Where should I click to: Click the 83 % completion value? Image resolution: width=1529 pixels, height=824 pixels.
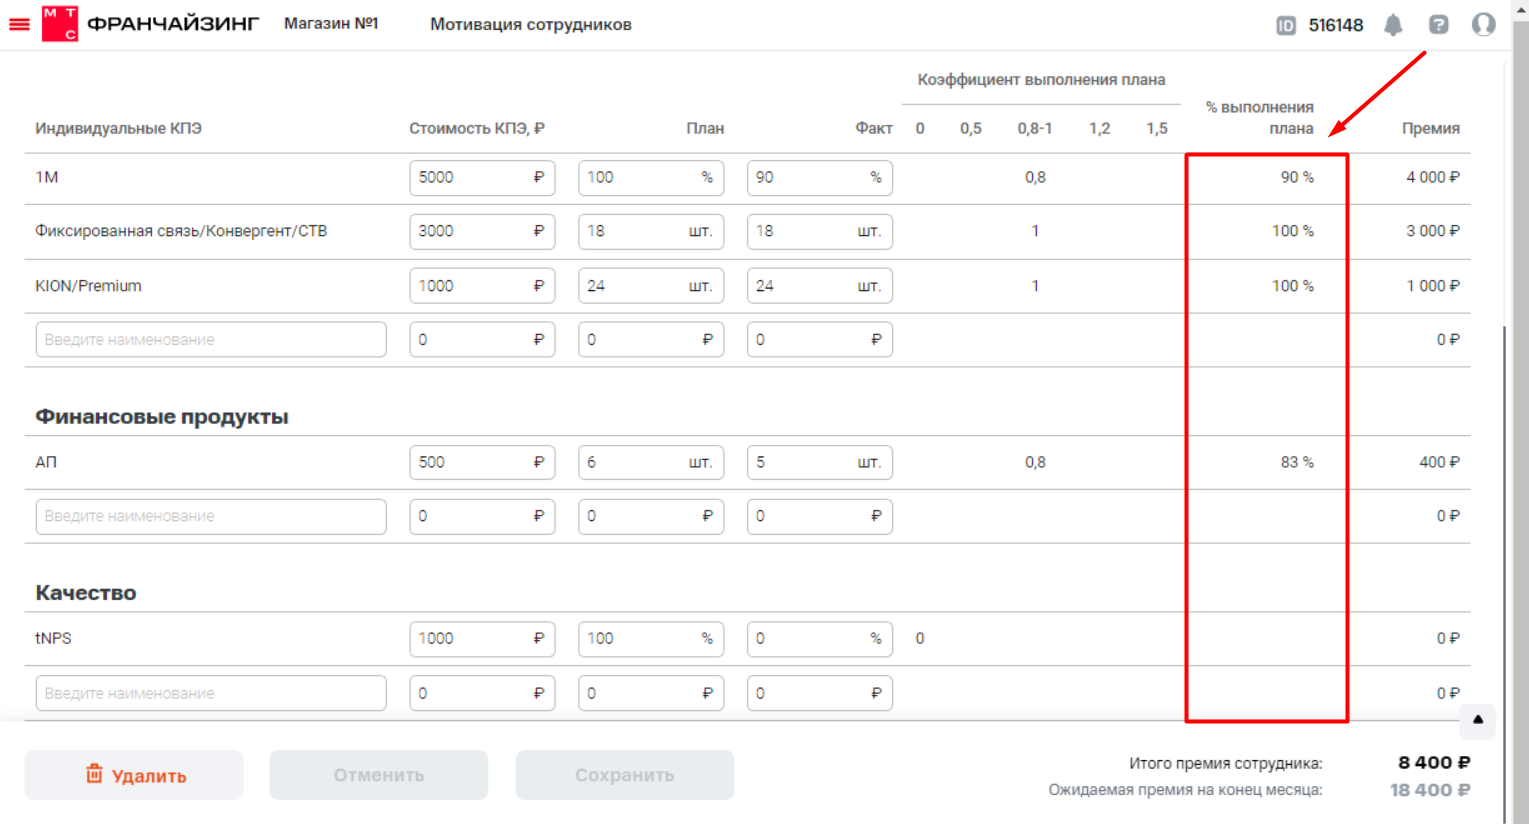1297,462
